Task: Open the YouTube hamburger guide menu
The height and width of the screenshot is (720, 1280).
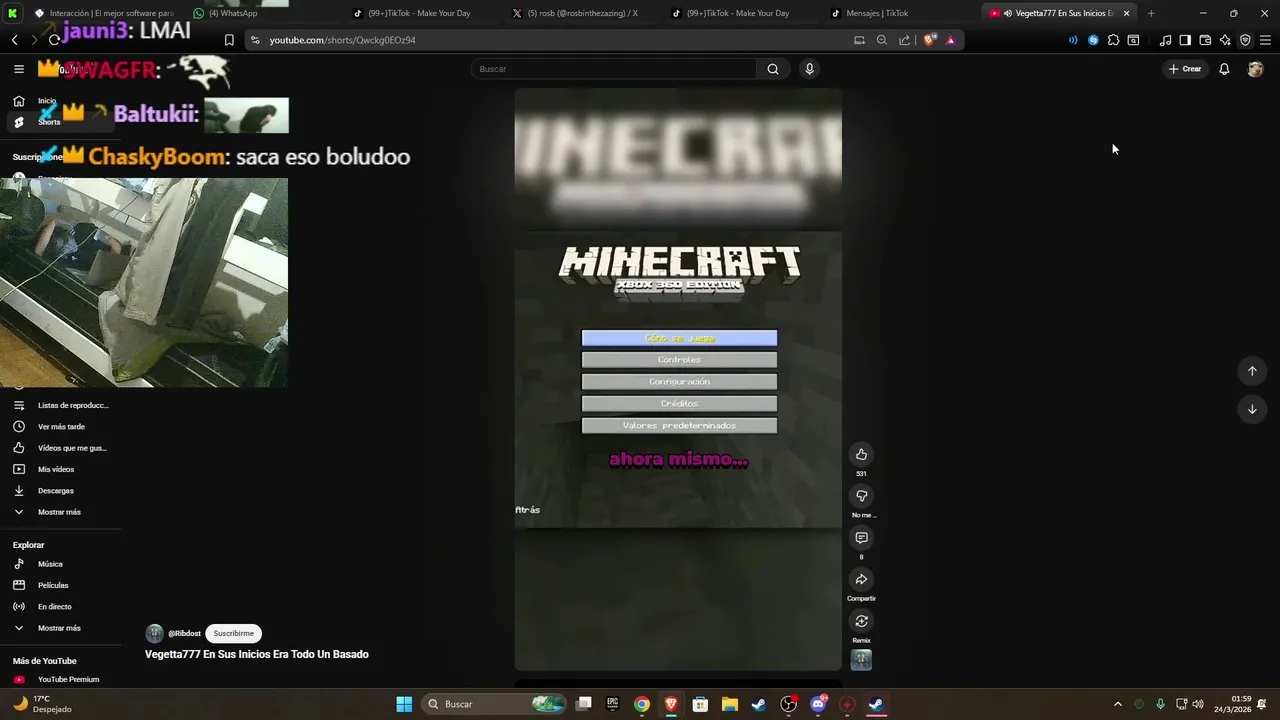Action: click(x=19, y=69)
